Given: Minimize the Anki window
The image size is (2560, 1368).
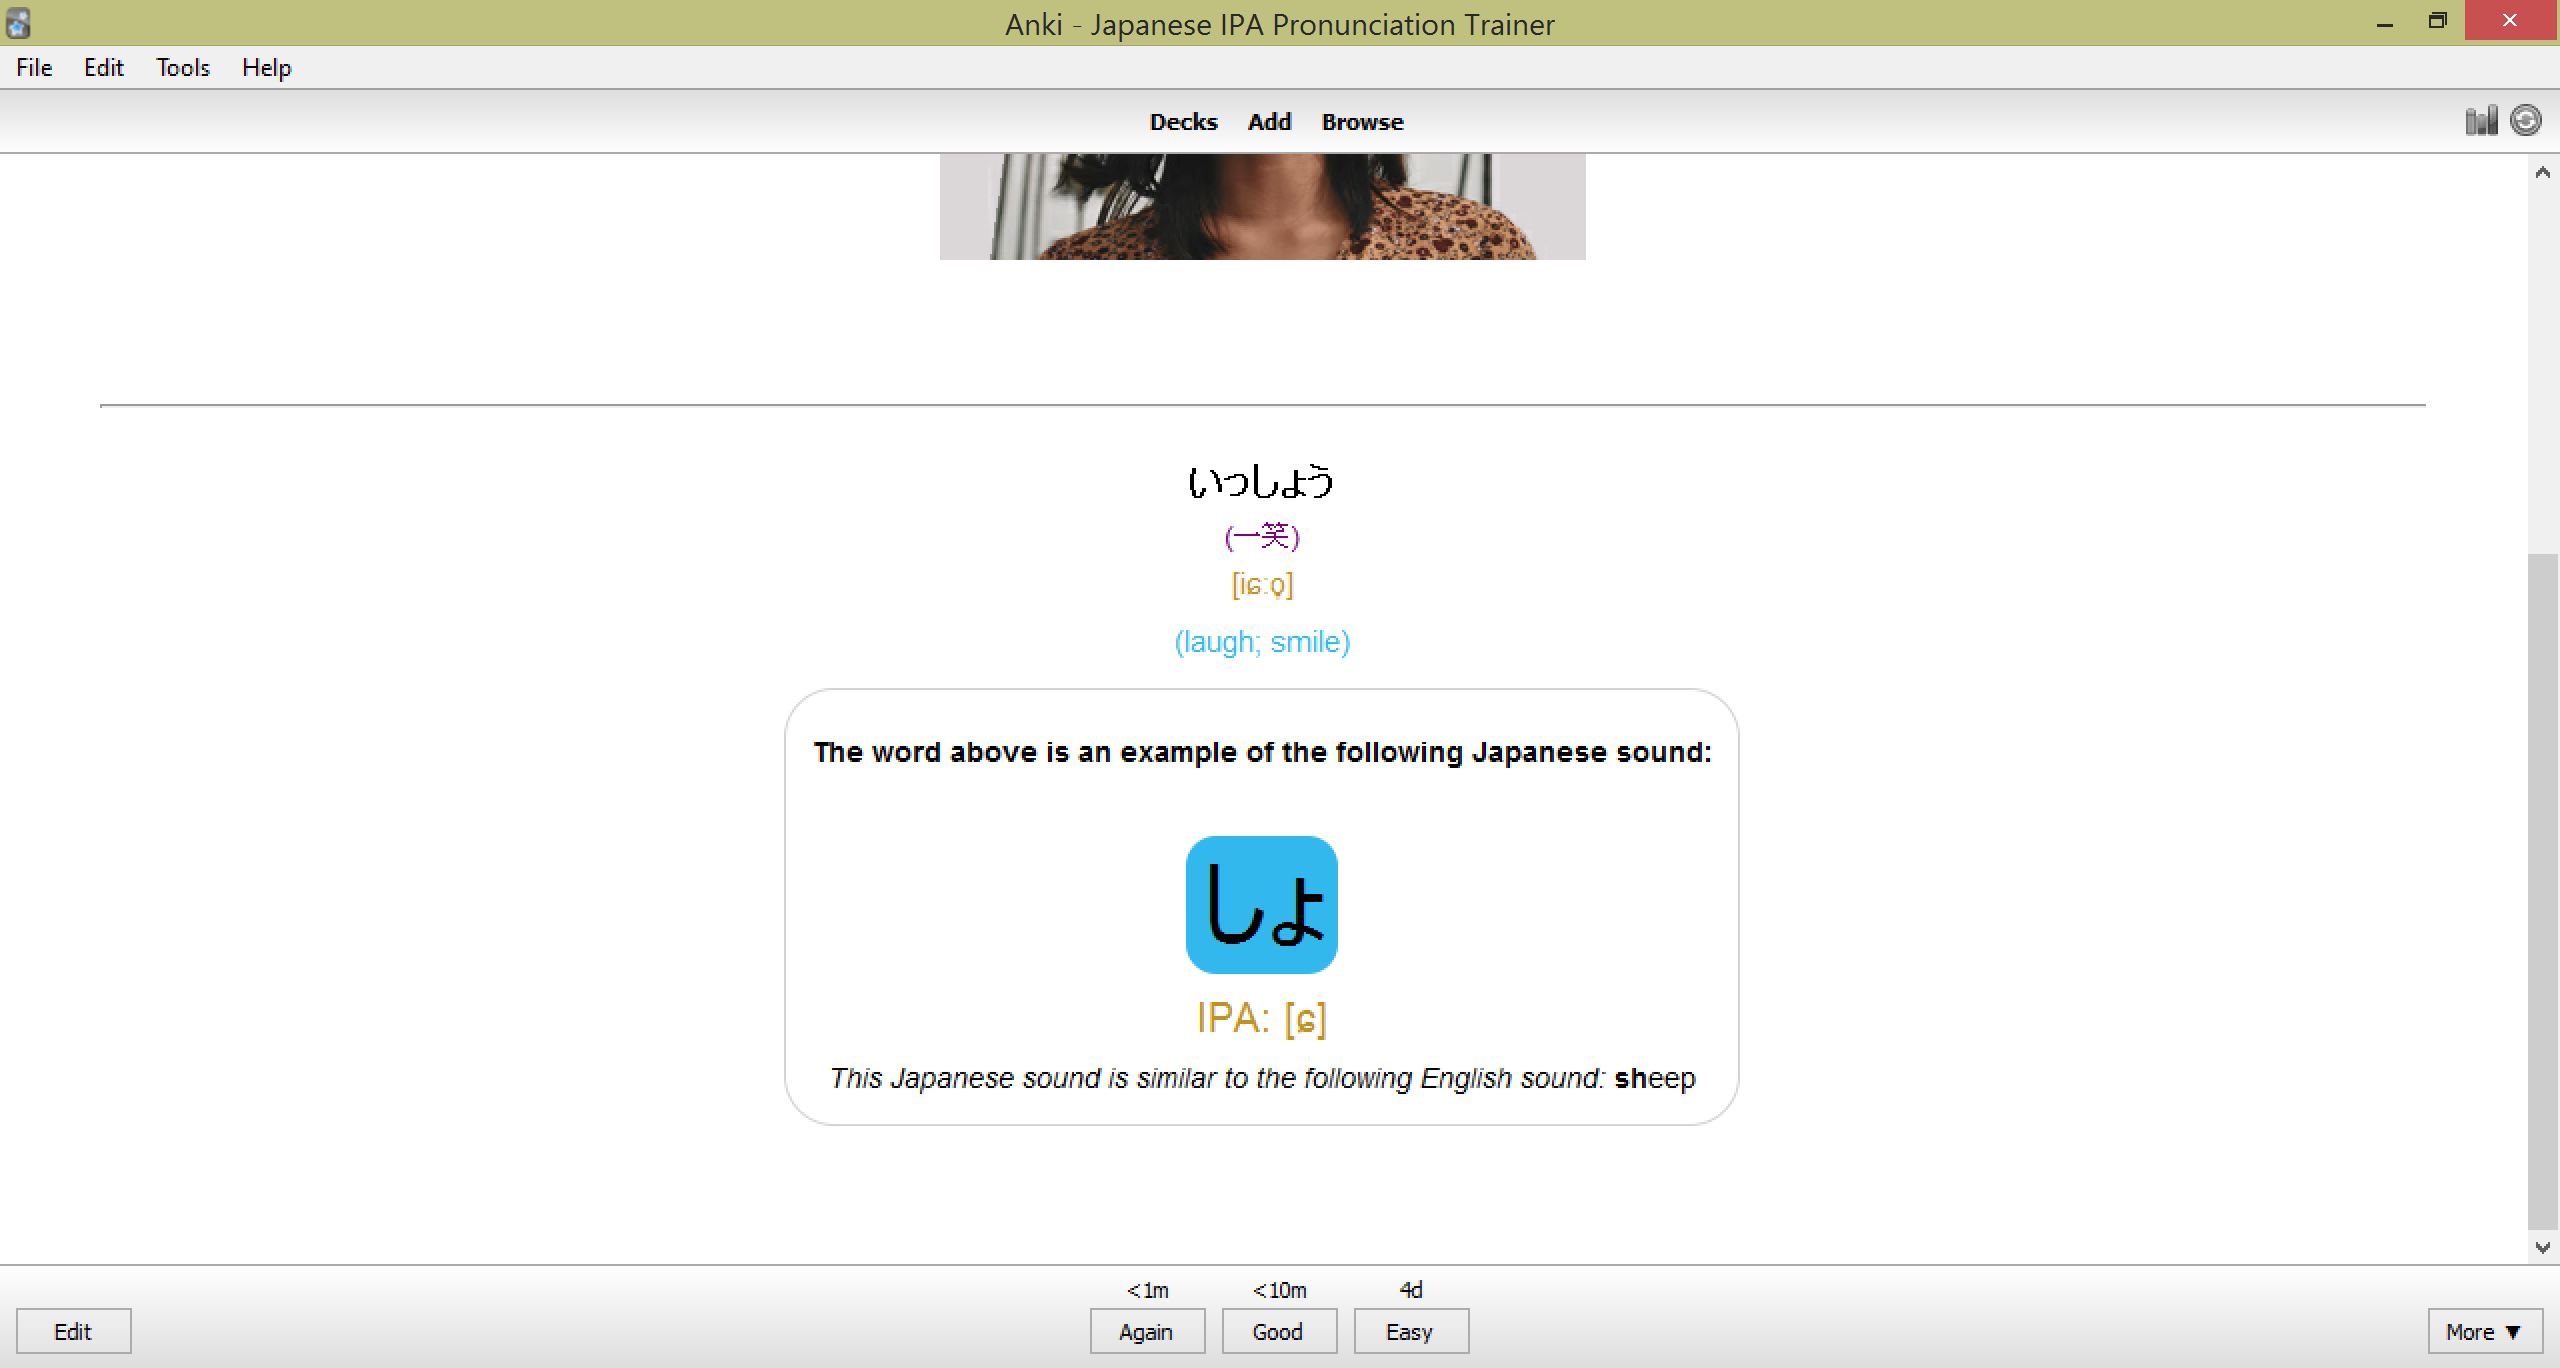Looking at the screenshot, I should (2385, 22).
